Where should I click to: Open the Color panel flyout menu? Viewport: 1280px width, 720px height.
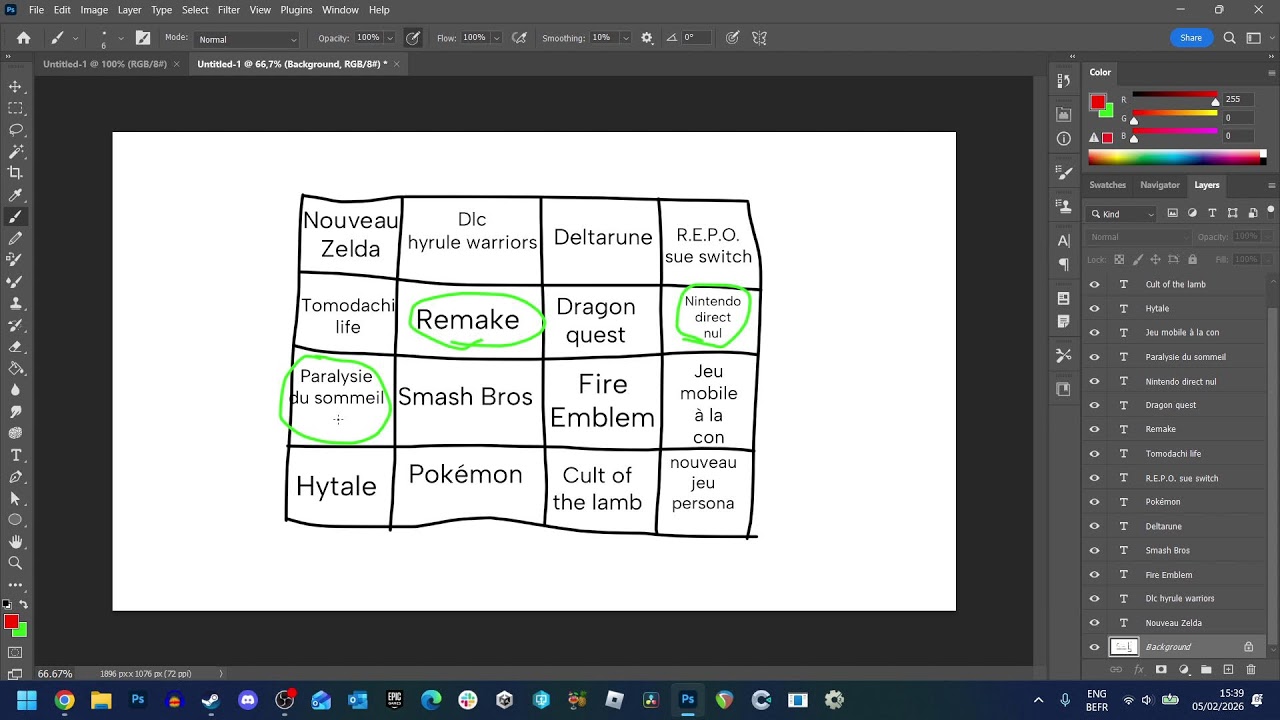(x=1272, y=72)
